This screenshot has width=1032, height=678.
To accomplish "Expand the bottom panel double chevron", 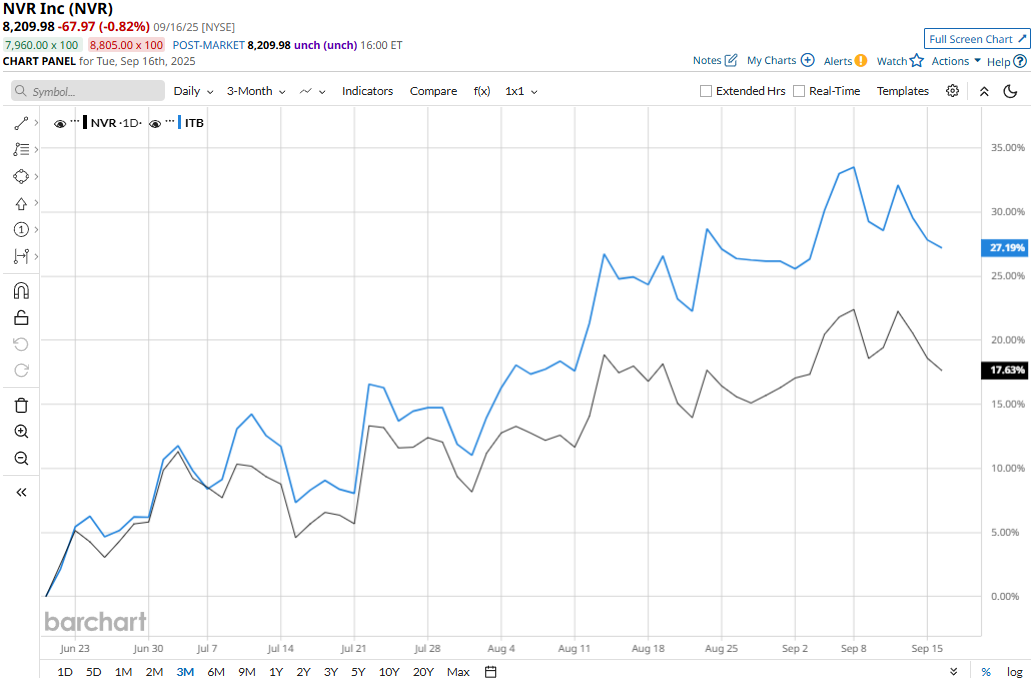I will (954, 671).
